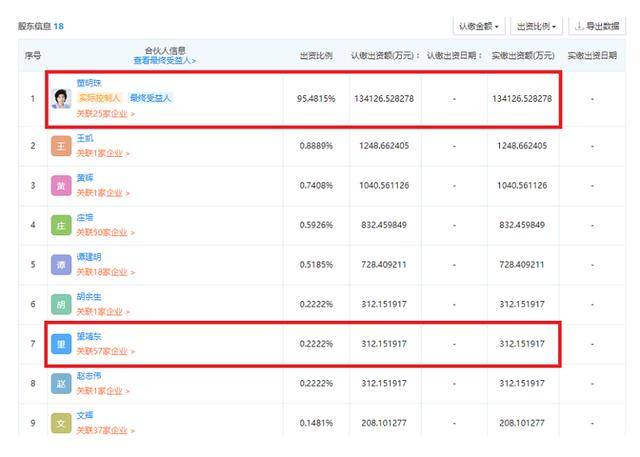Open shareholder 谭建明's name link

pyautogui.click(x=89, y=257)
